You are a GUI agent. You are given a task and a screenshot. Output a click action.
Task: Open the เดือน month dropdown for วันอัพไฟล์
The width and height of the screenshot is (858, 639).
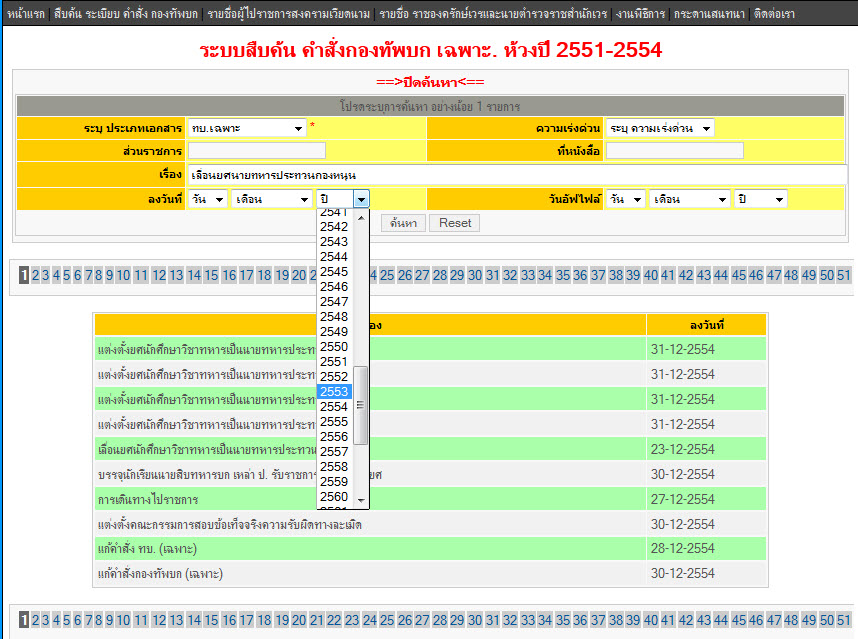(x=690, y=199)
